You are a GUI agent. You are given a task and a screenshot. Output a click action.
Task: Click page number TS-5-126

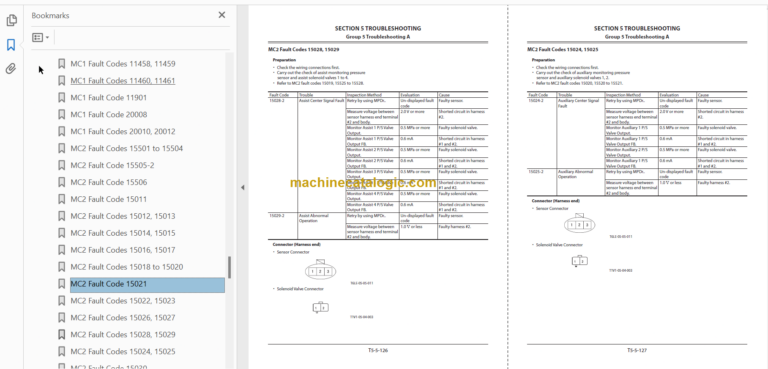pos(378,350)
